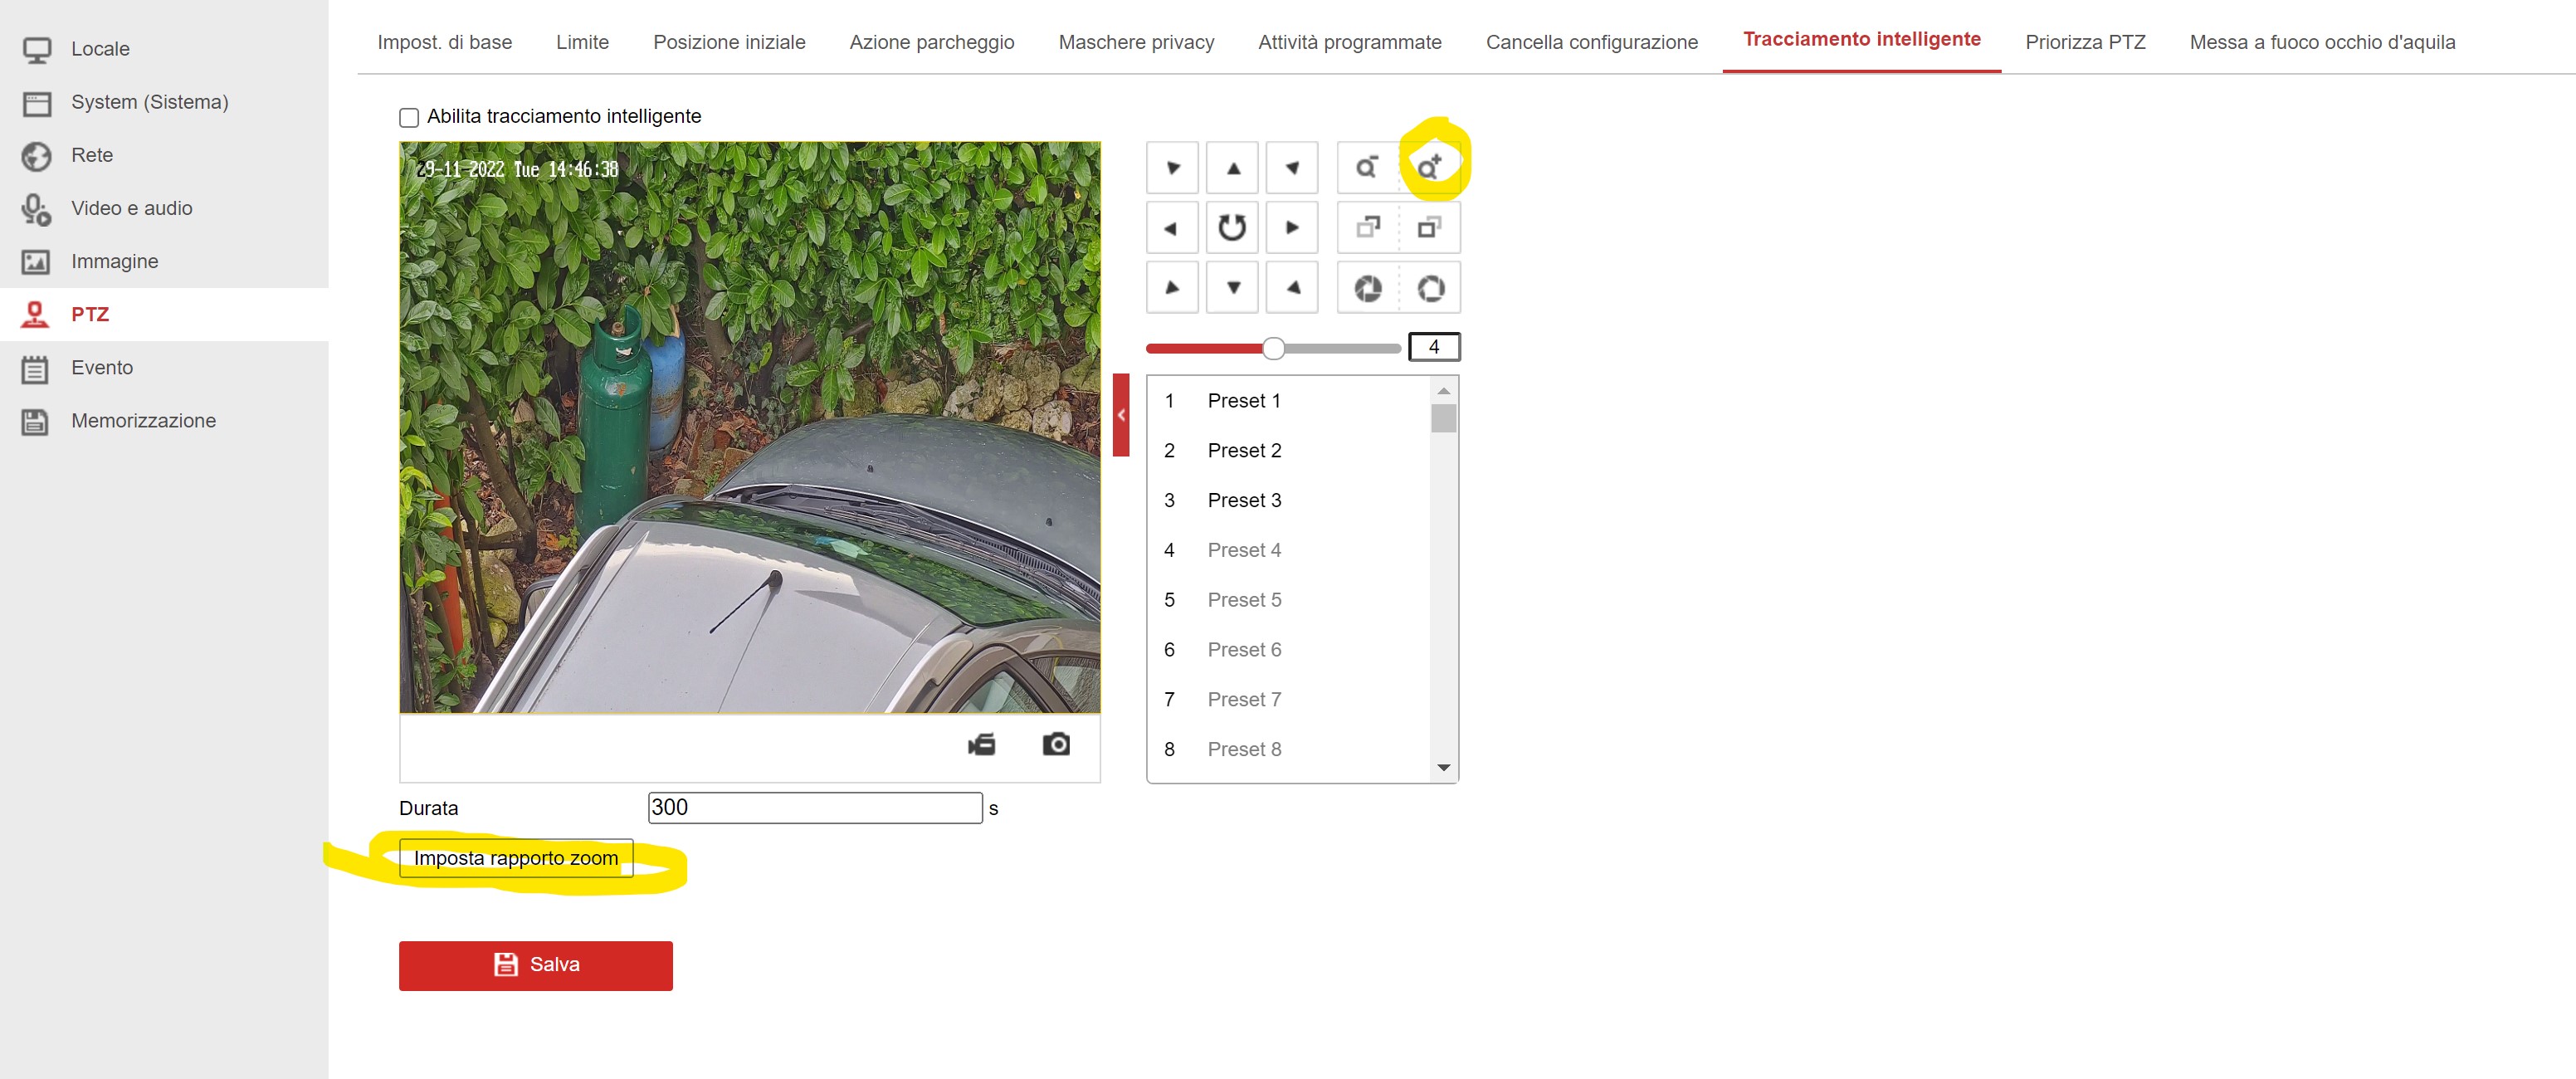2576x1079 pixels.
Task: Capture snapshot with camera icon
Action: tap(1056, 745)
